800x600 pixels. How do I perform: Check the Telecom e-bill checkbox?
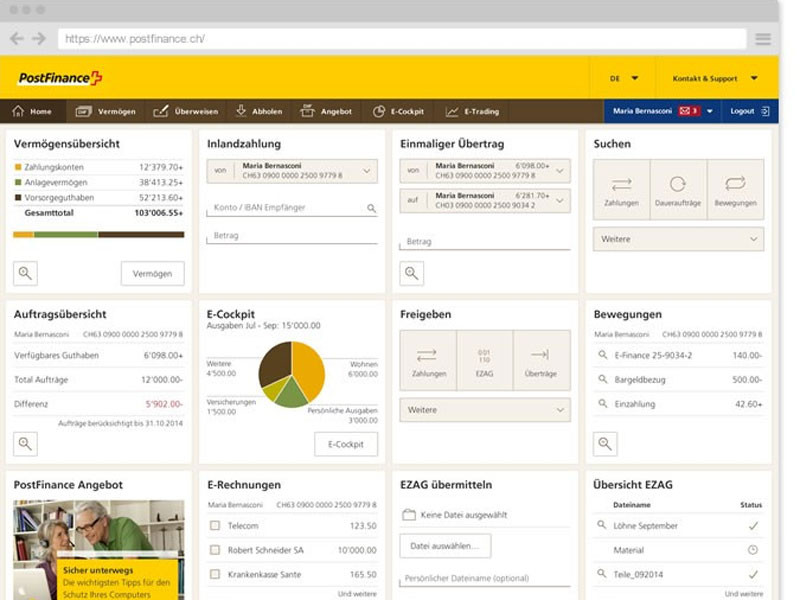click(215, 526)
